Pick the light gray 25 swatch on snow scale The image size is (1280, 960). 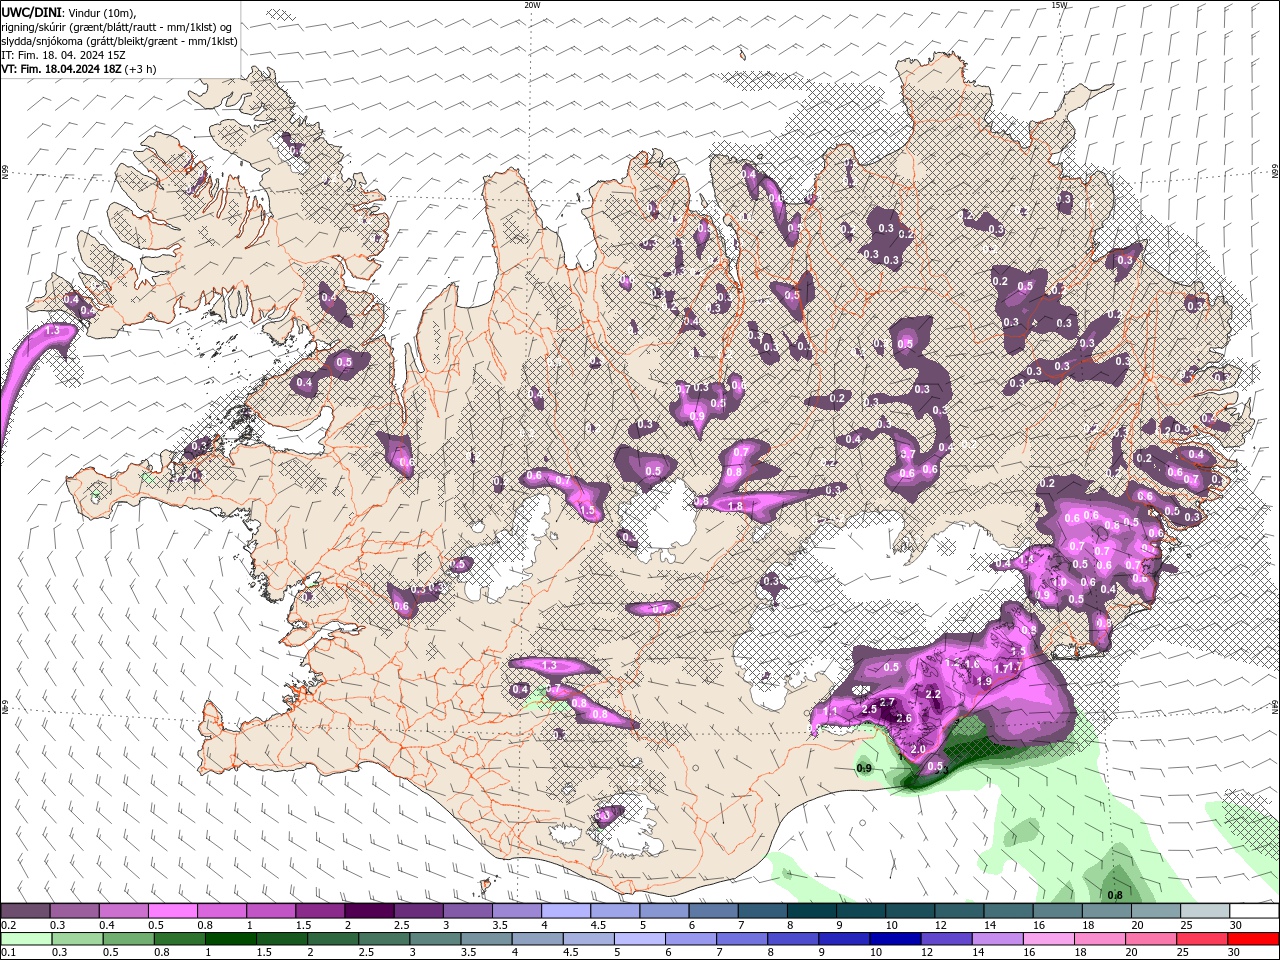[1204, 911]
